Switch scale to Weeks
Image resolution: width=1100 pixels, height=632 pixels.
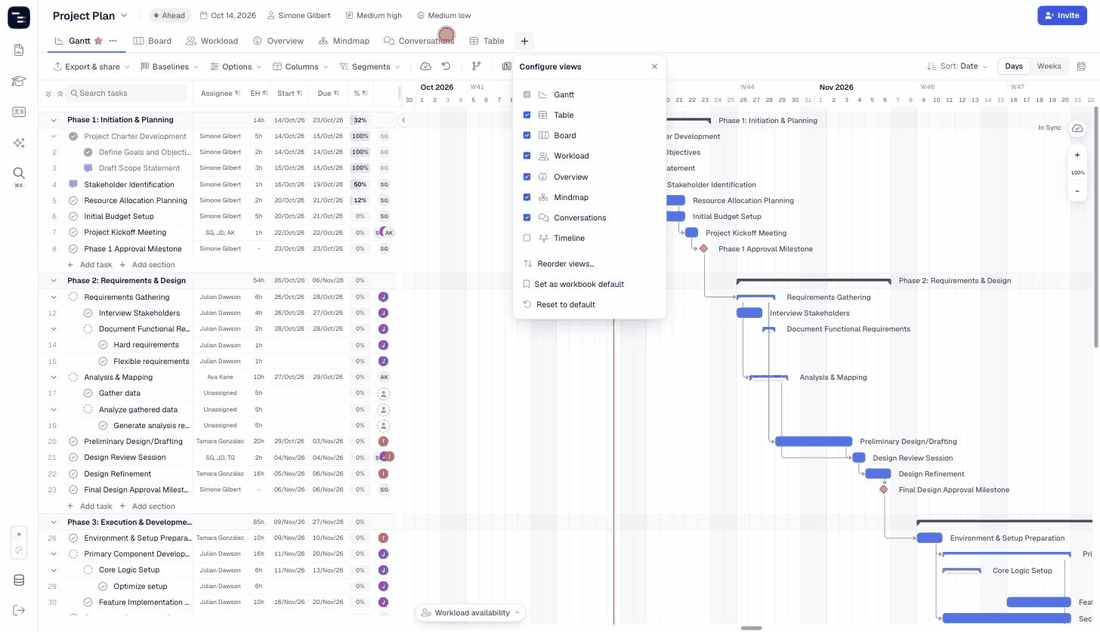pyautogui.click(x=1049, y=66)
